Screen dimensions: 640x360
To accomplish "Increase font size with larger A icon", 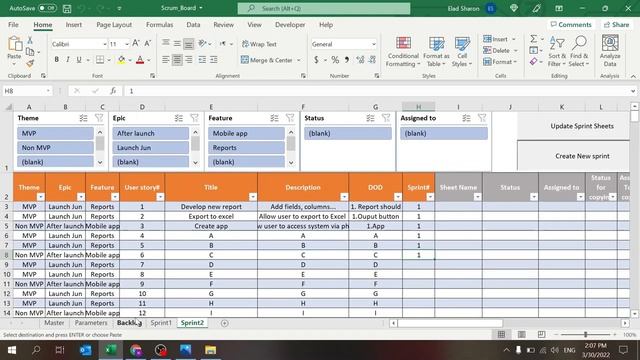I will (136, 43).
